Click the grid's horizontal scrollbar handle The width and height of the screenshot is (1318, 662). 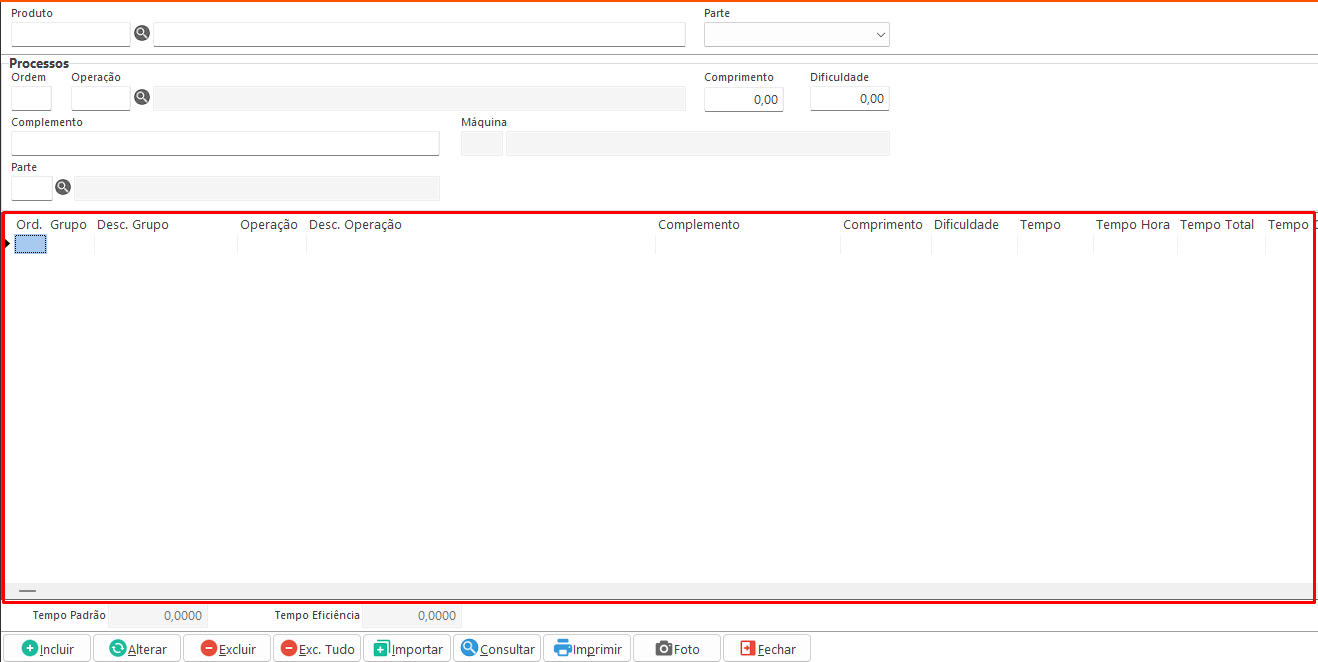[27, 591]
